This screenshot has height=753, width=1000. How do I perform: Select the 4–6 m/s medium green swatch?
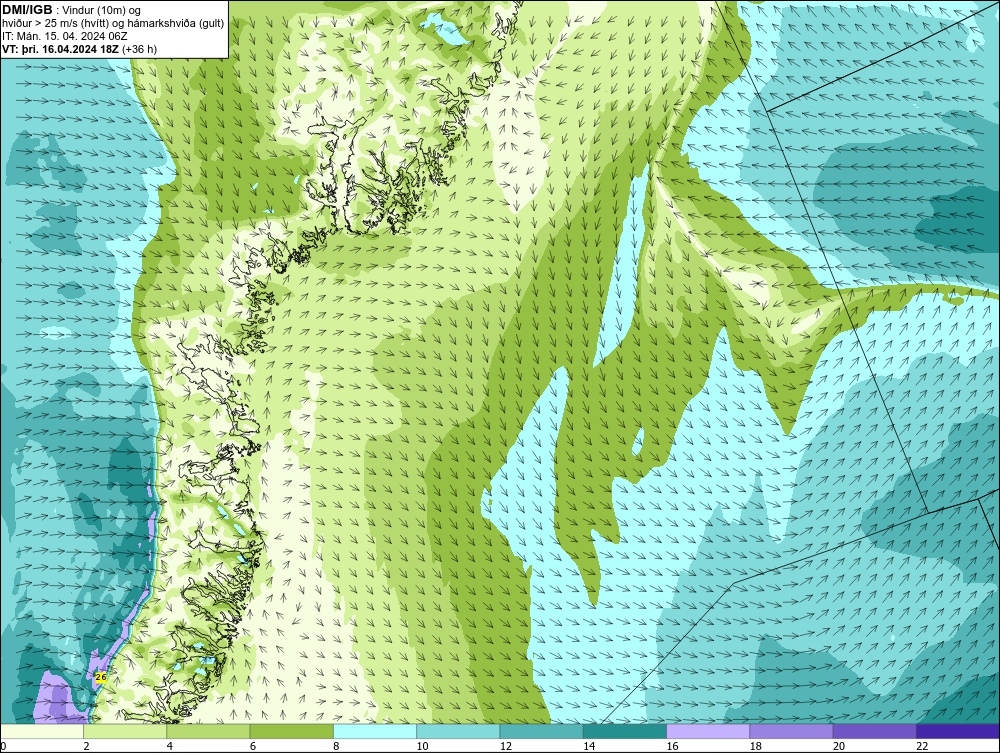click(x=209, y=731)
